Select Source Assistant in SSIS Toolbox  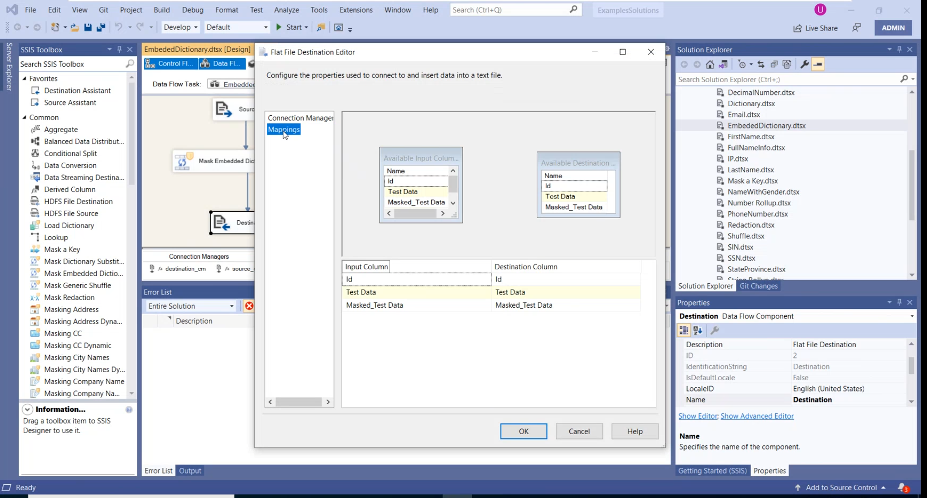[x=70, y=102]
